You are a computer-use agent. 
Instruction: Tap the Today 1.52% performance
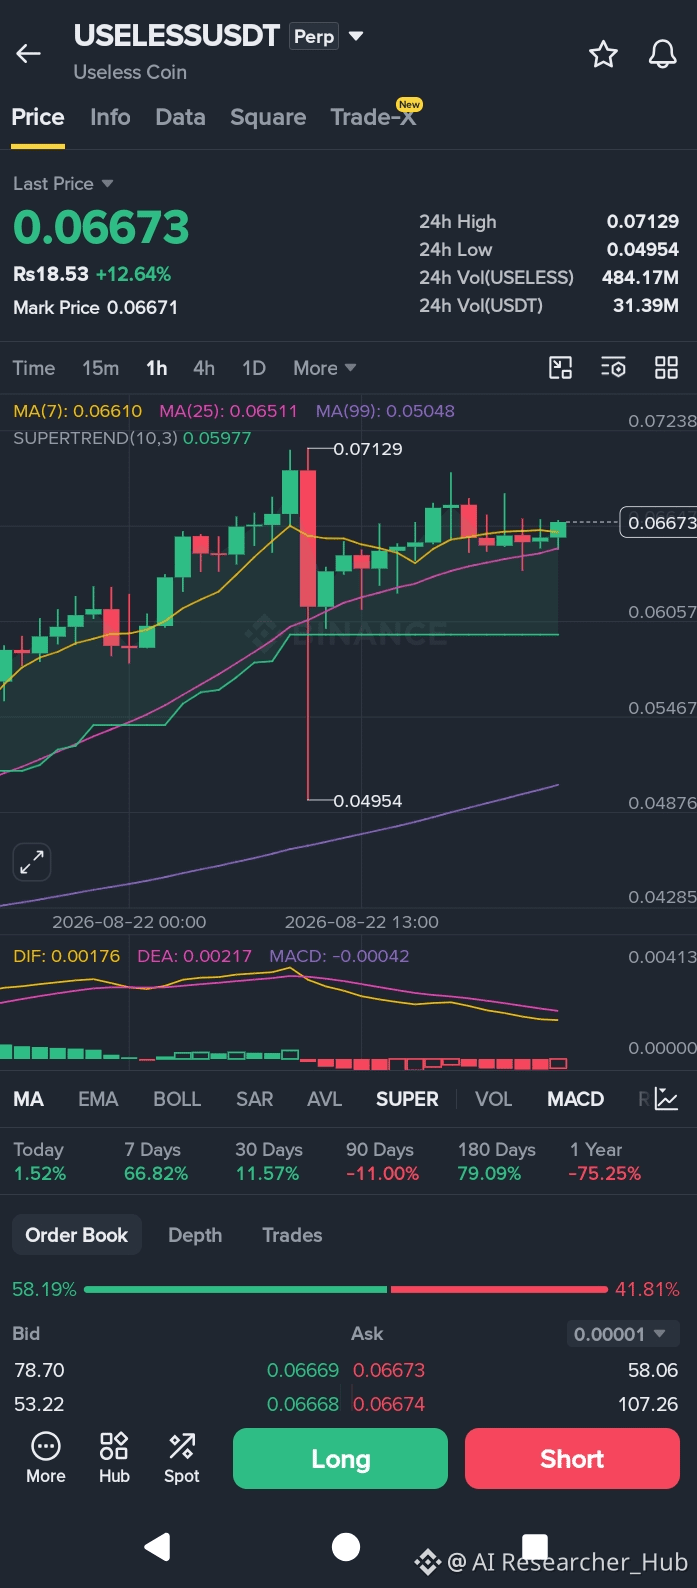click(x=40, y=1162)
